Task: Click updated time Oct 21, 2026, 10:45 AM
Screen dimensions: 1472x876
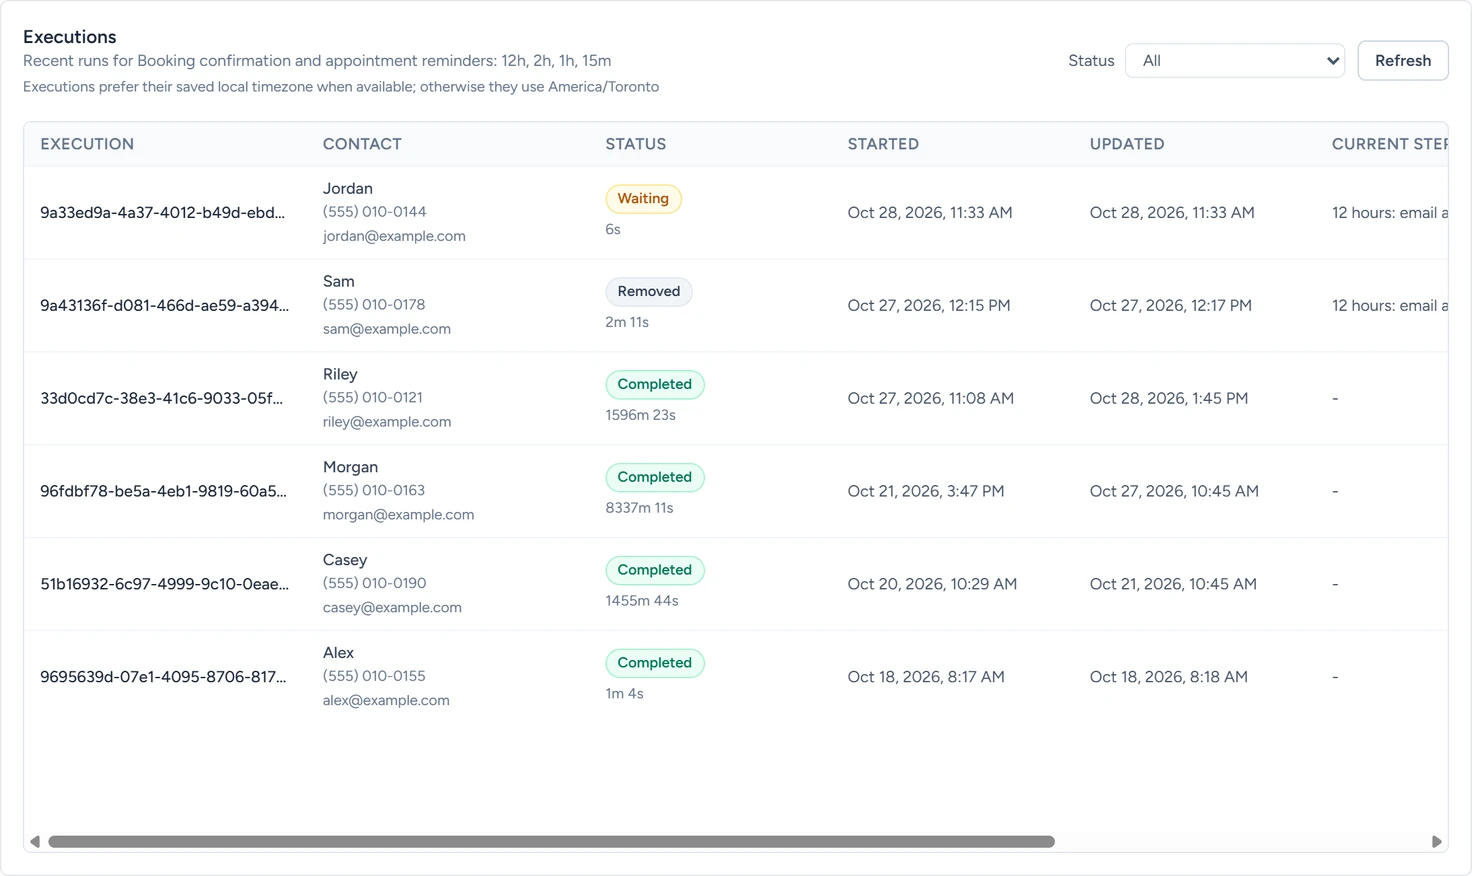Action: click(x=1173, y=585)
